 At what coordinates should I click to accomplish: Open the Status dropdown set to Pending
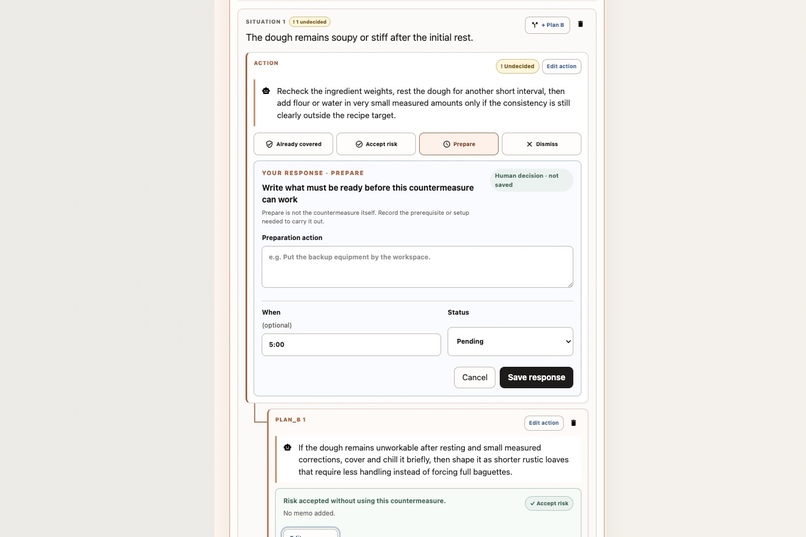coord(510,341)
